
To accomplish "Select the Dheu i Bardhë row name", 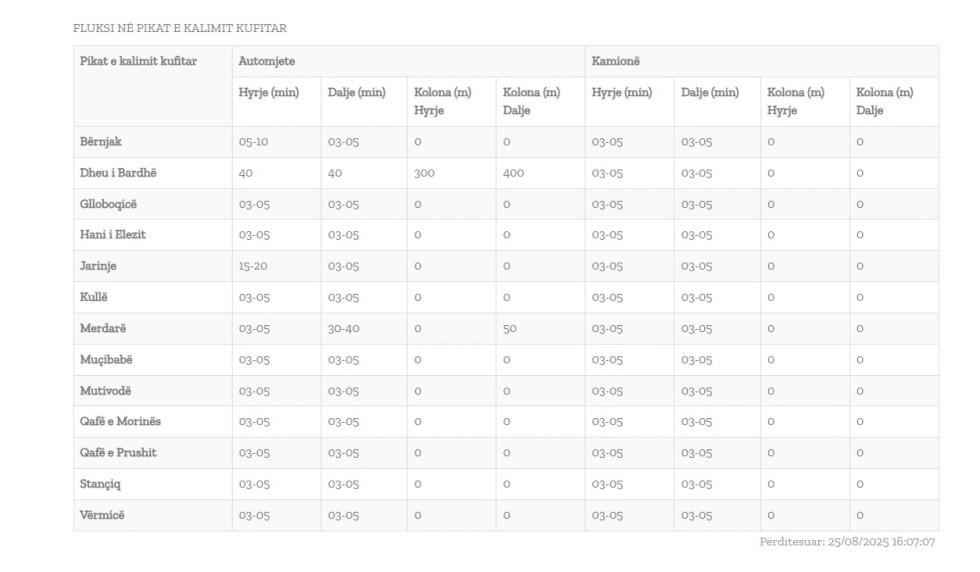I will point(118,173).
